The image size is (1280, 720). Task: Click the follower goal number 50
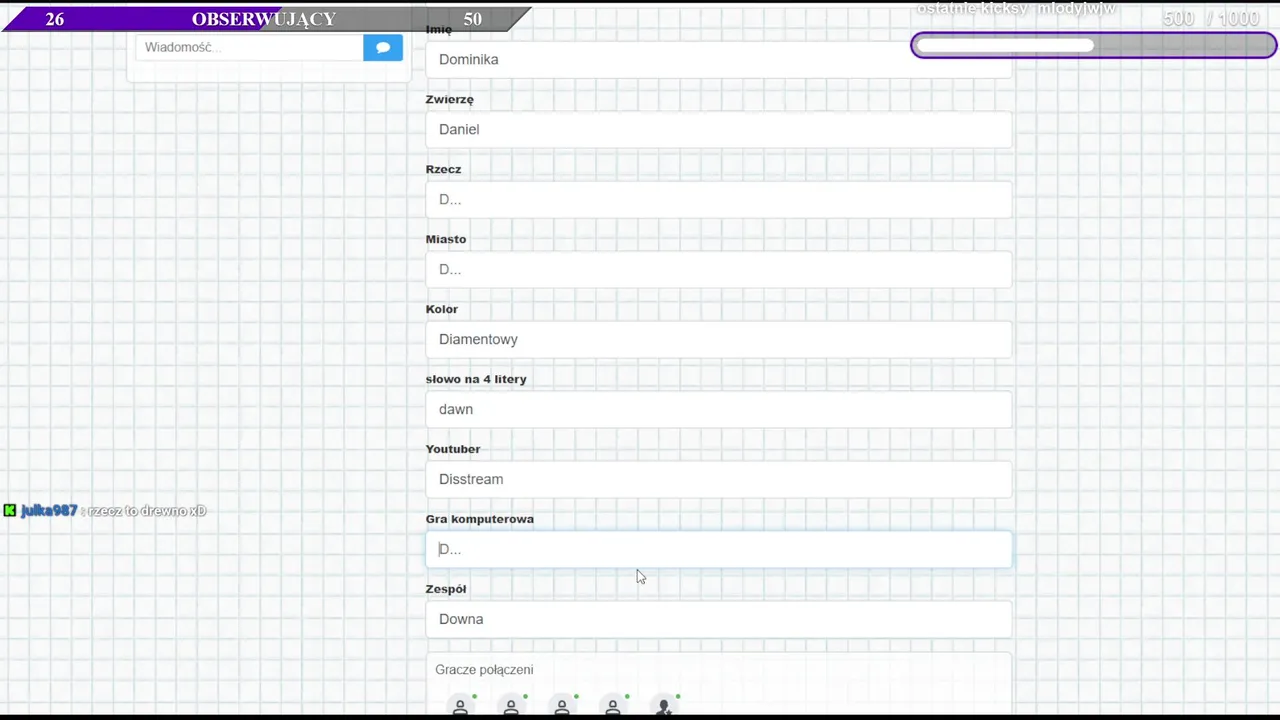(473, 19)
